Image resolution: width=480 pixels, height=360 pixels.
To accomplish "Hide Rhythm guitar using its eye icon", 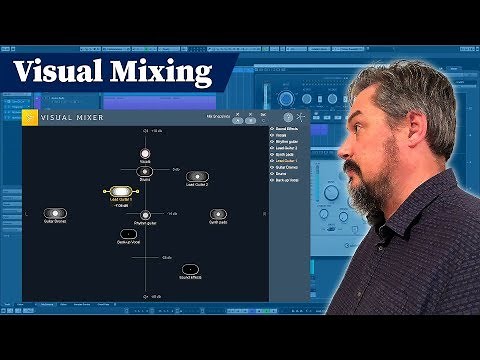I will tap(272, 142).
